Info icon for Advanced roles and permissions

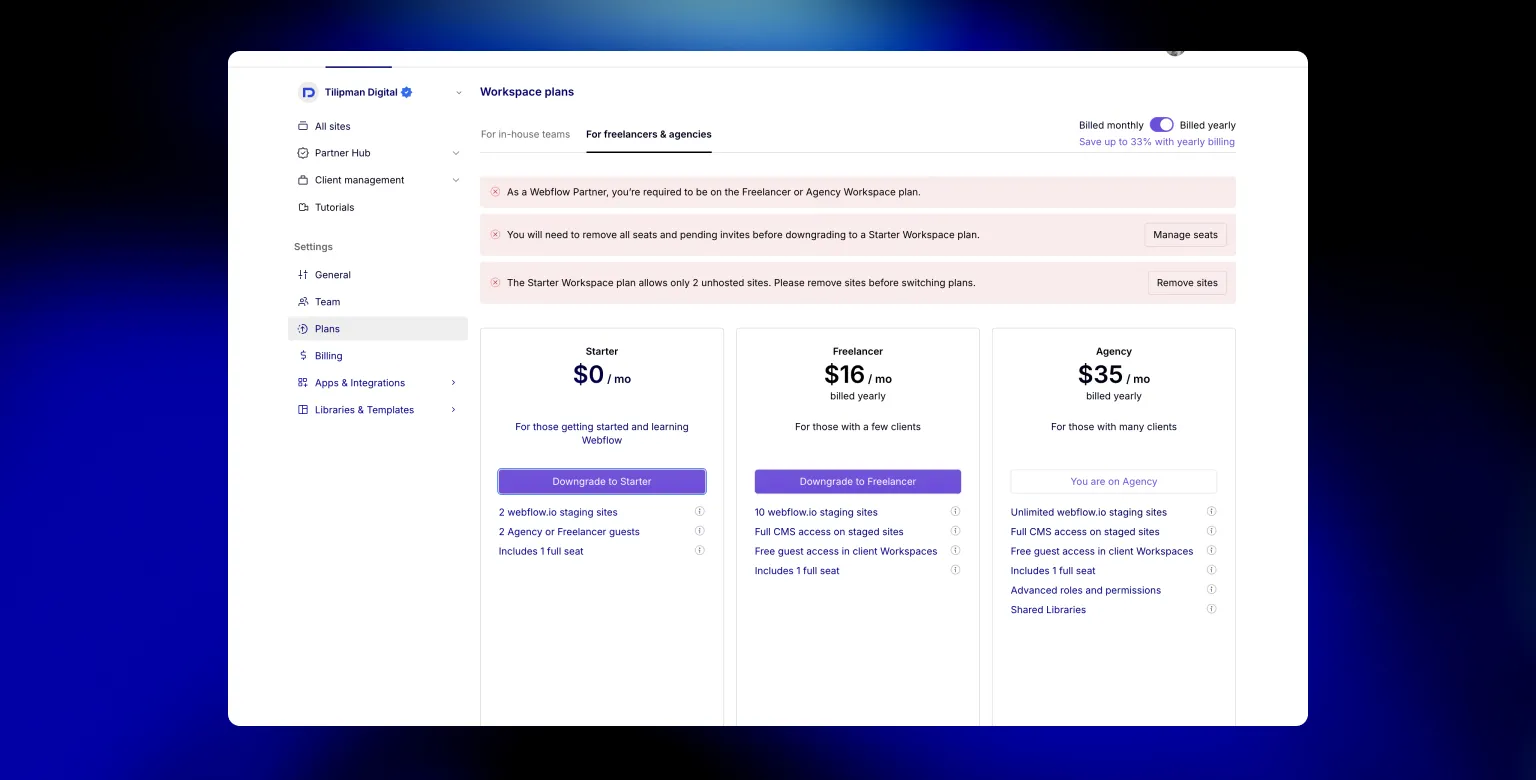tap(1212, 589)
